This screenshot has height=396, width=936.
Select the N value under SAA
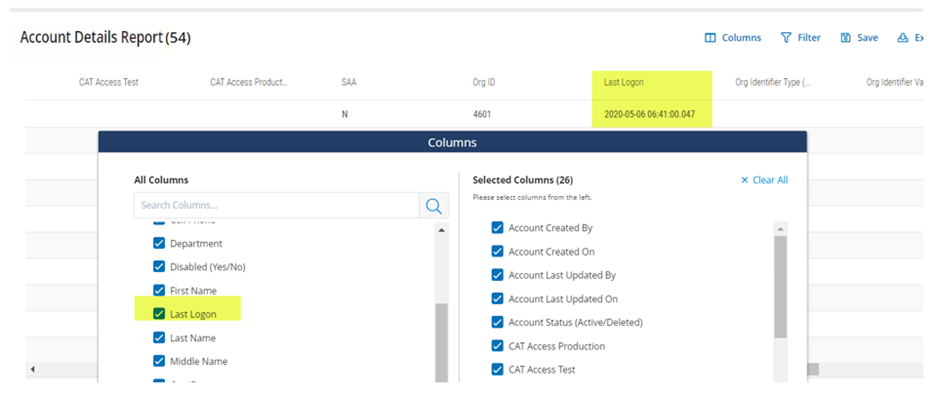[x=344, y=113]
